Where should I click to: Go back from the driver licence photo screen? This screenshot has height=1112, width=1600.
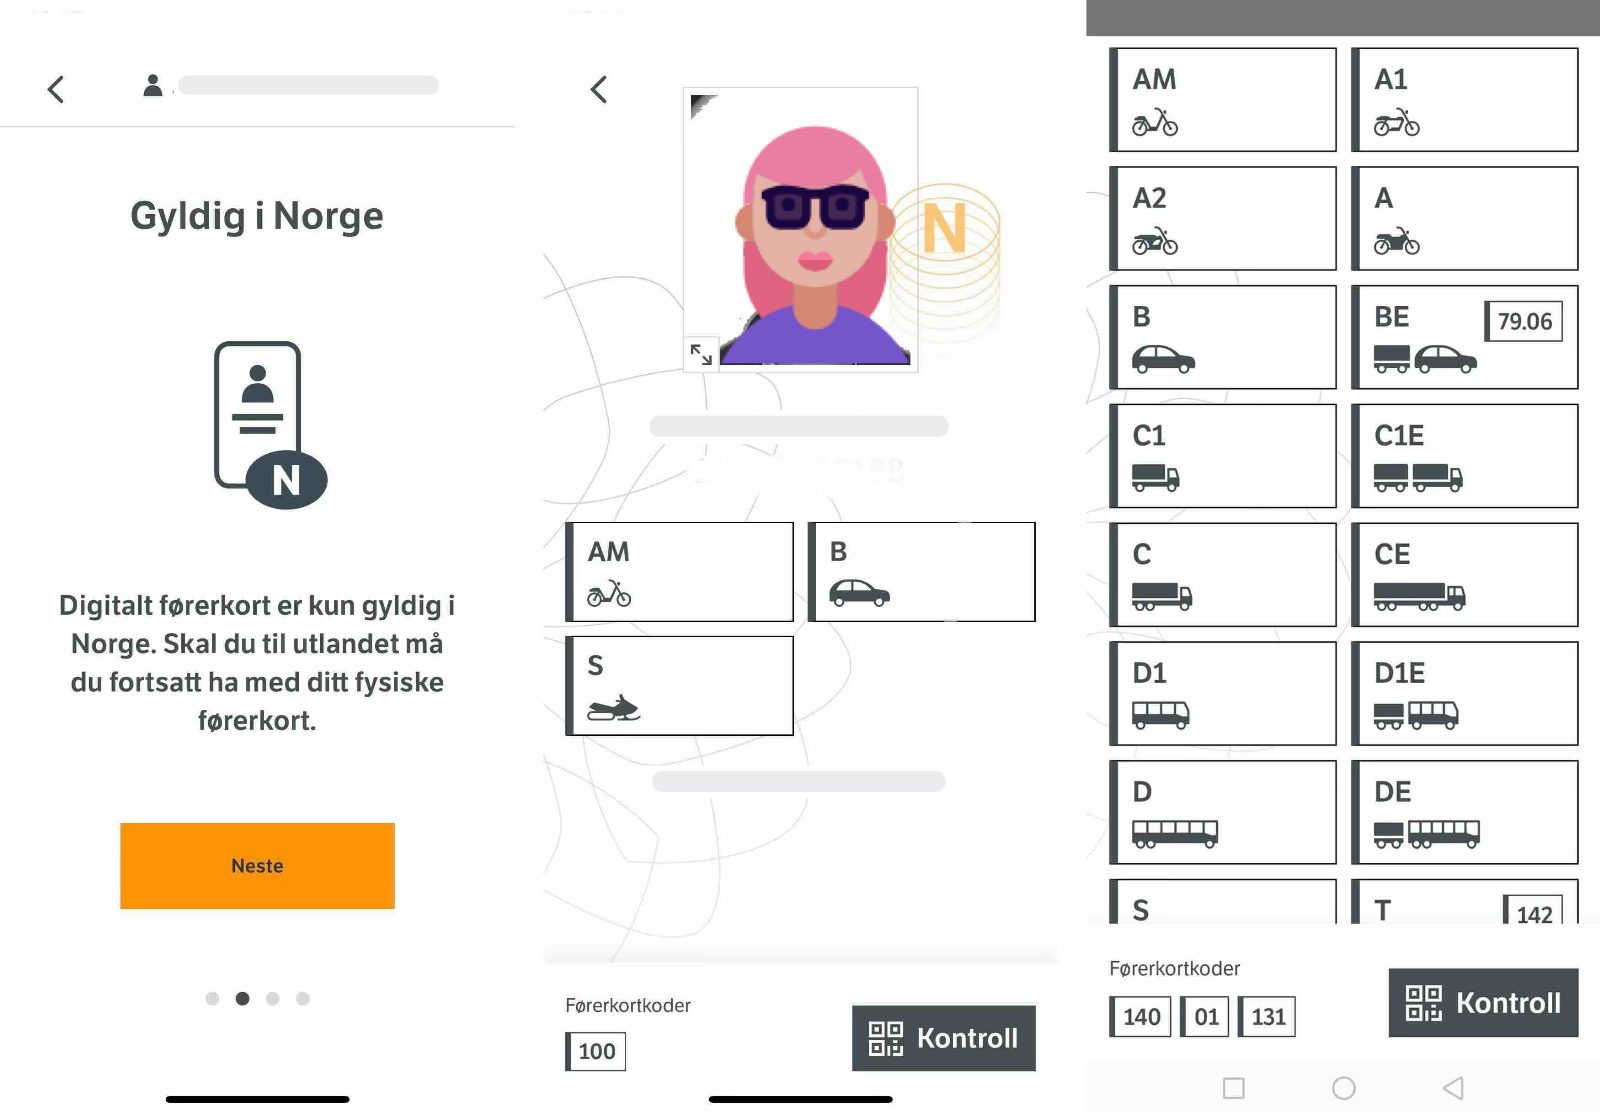click(598, 89)
